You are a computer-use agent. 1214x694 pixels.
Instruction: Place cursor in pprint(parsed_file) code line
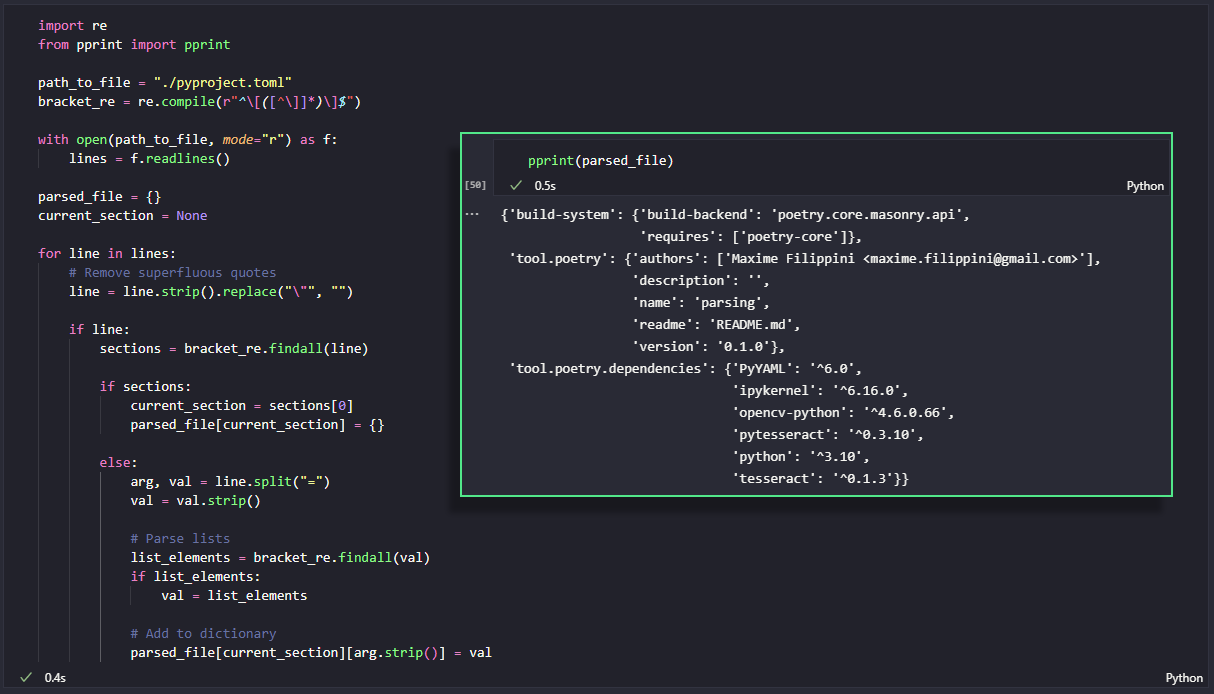(600, 161)
